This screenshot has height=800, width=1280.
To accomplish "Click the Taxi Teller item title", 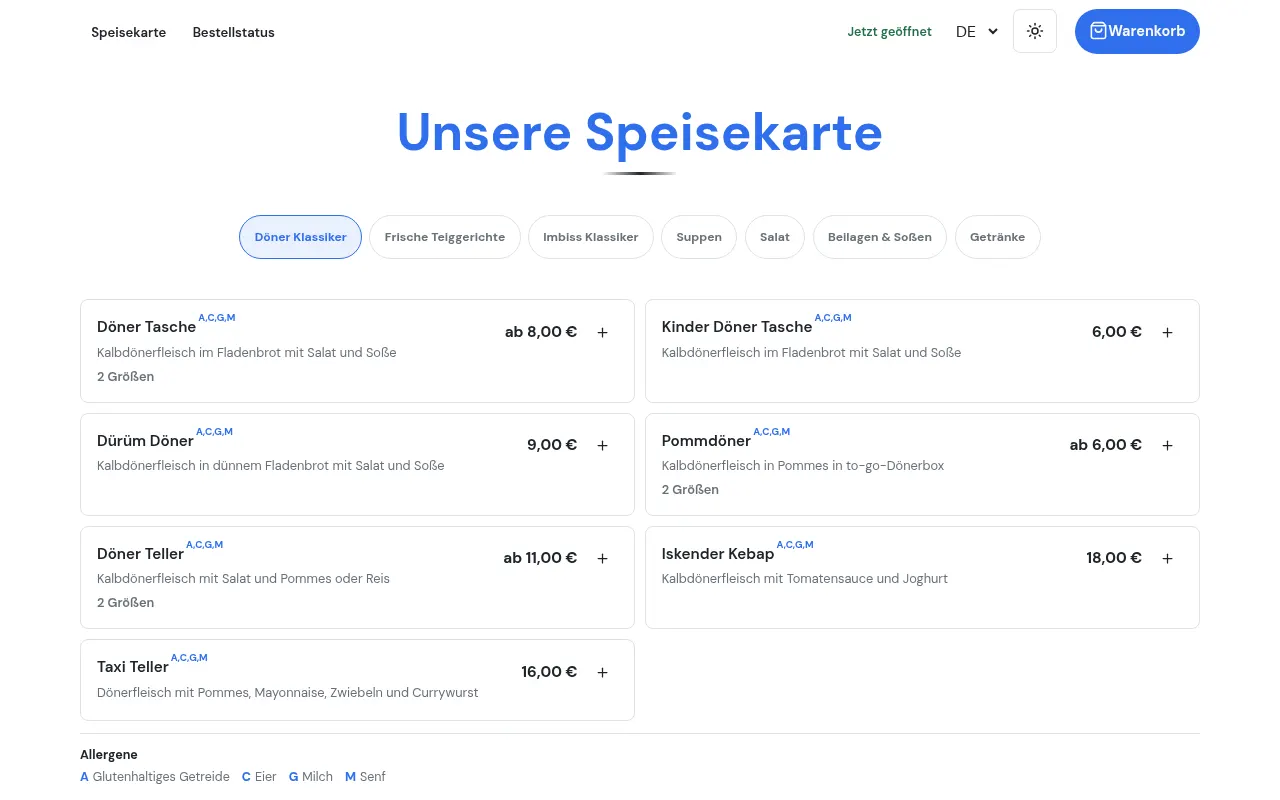I will [133, 667].
